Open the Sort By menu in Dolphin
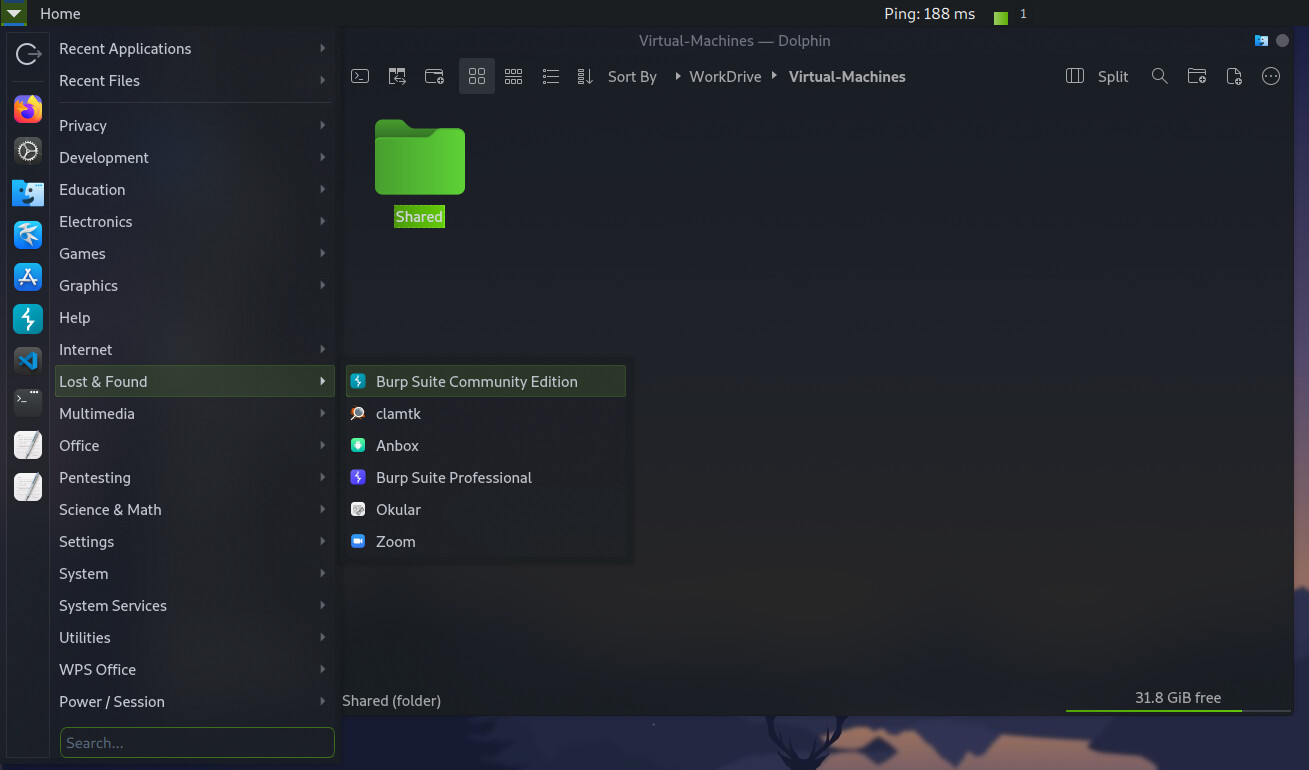The image size is (1309, 770). pos(617,76)
